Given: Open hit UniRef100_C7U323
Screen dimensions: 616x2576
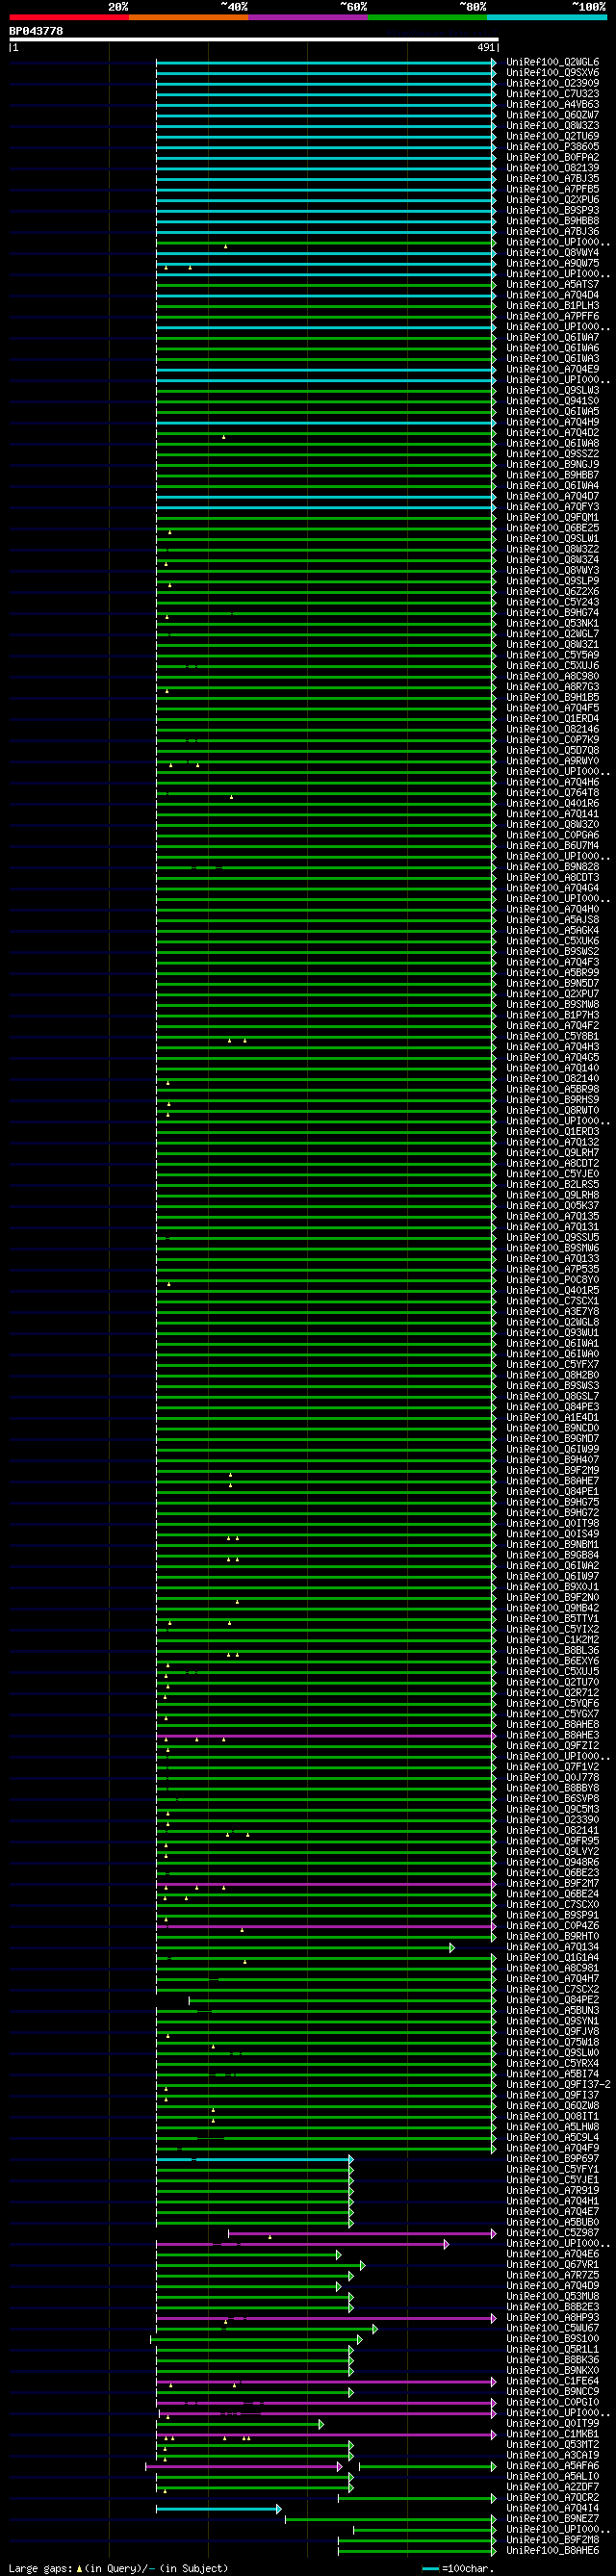Looking at the screenshot, I should pyautogui.click(x=553, y=94).
